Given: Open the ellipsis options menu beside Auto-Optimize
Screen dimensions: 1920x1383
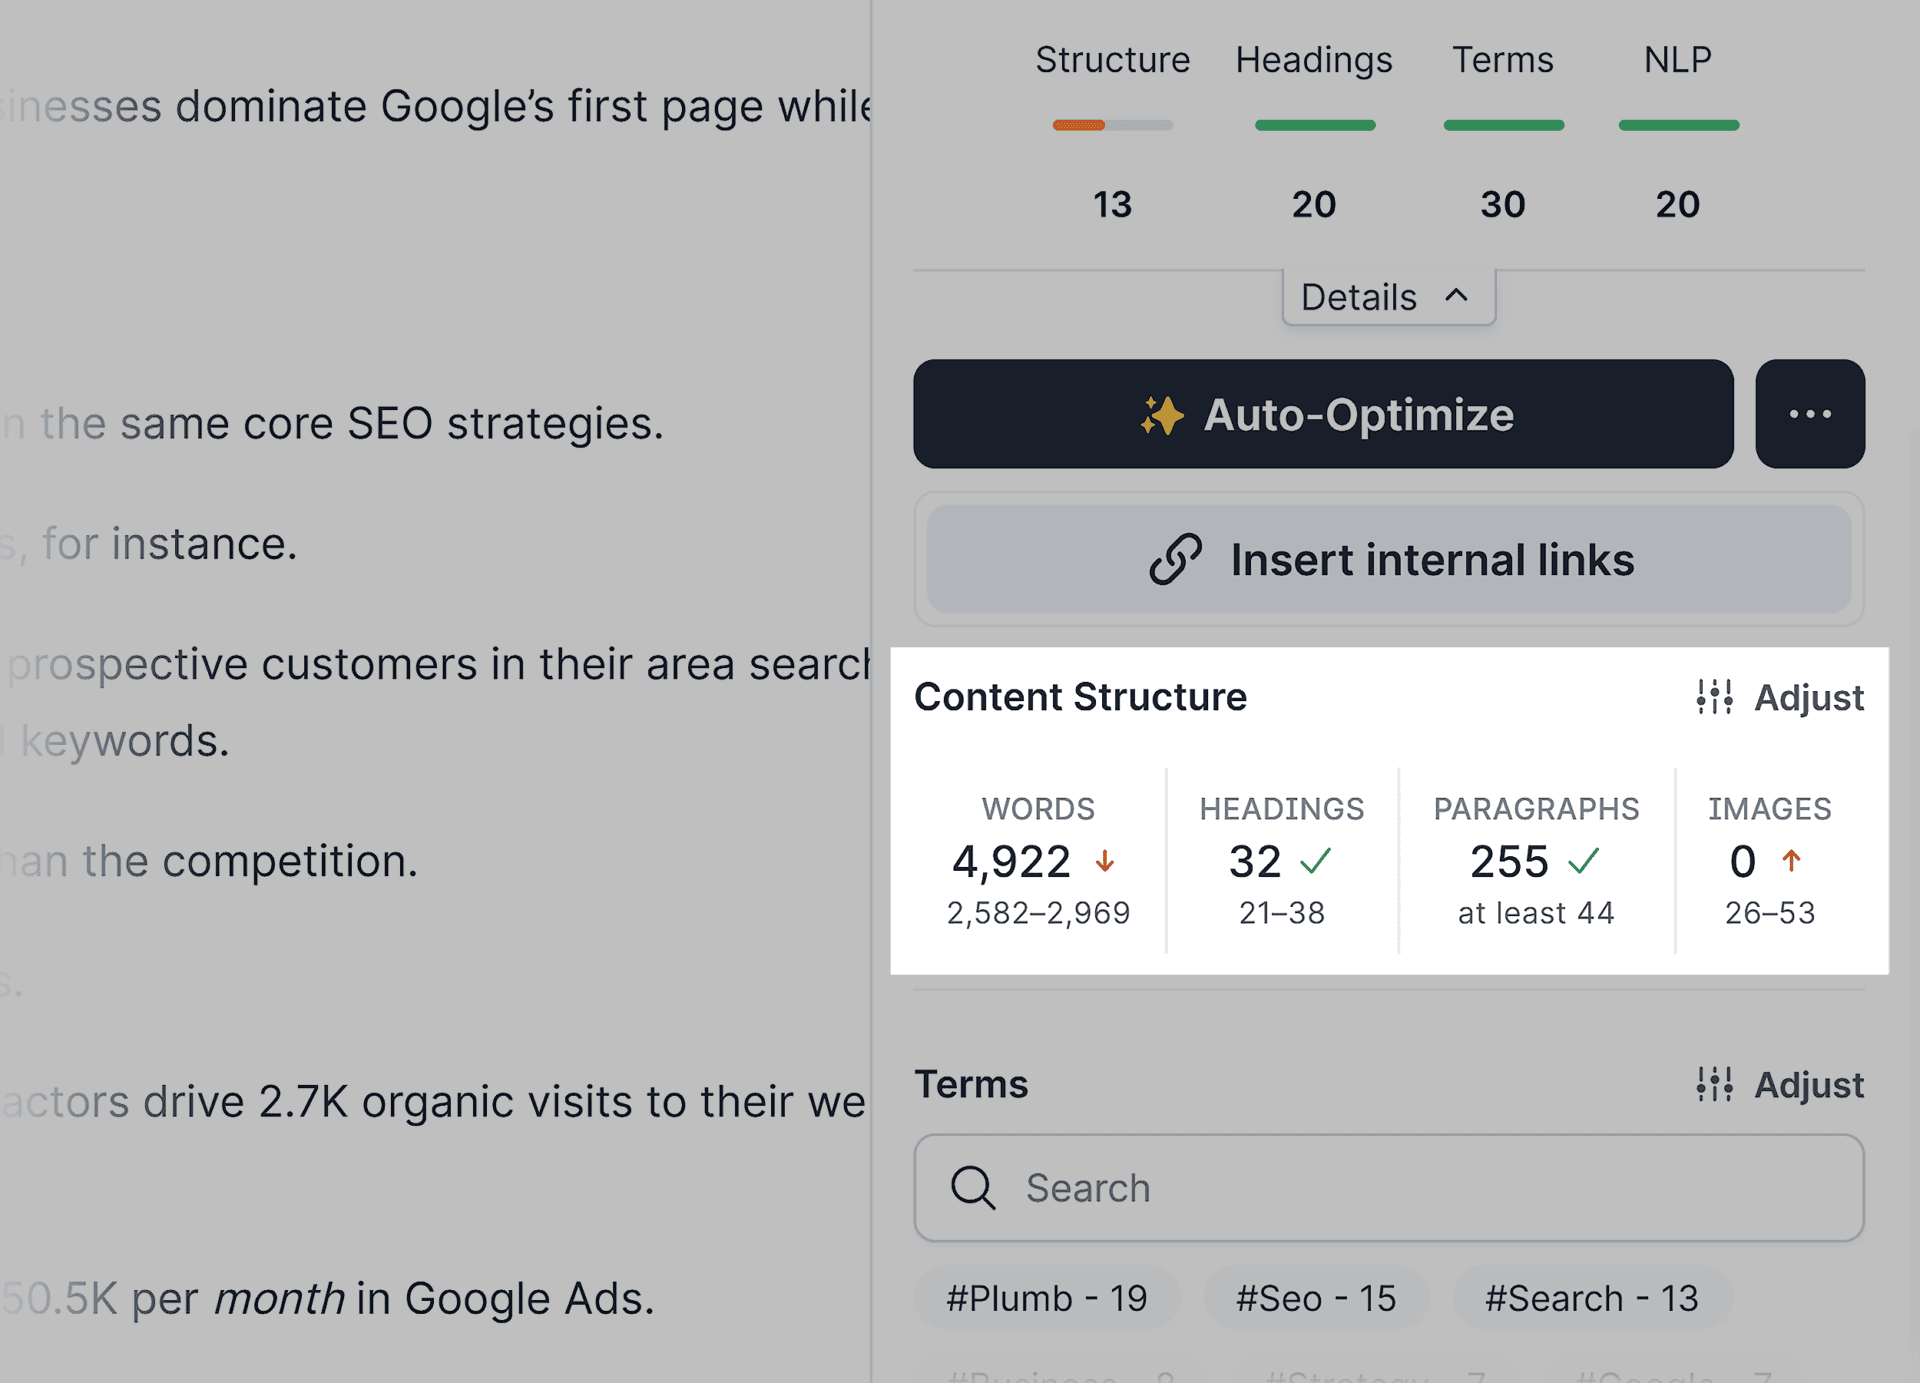Looking at the screenshot, I should point(1809,414).
